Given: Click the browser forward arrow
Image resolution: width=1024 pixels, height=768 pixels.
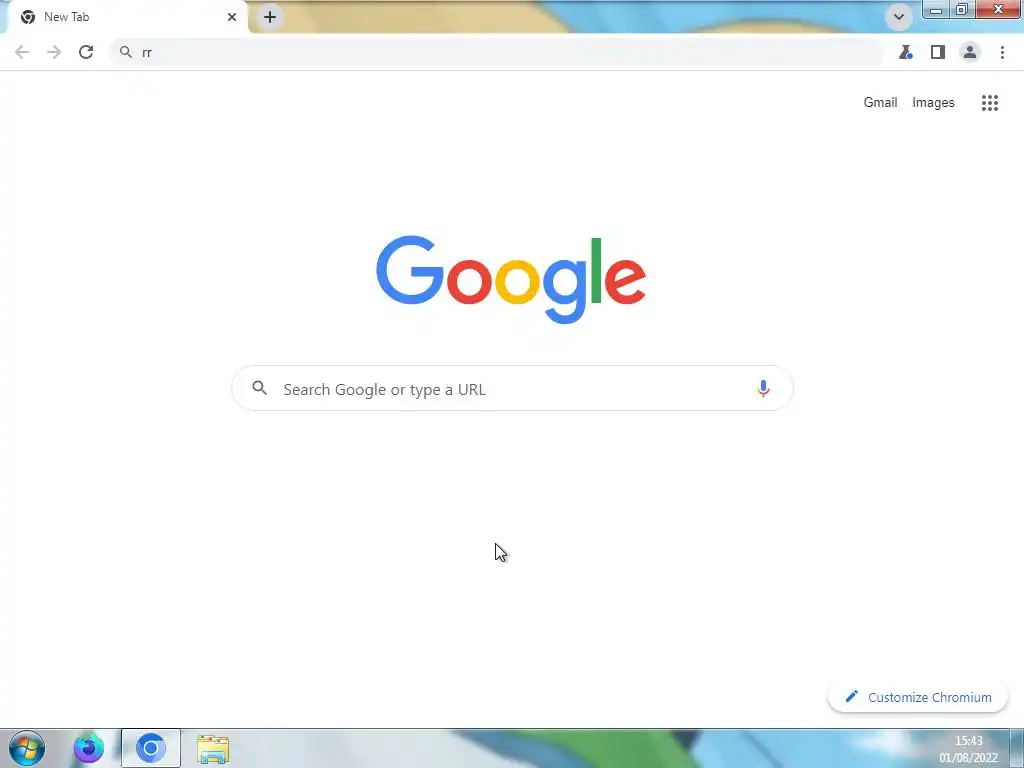Looking at the screenshot, I should point(54,52).
